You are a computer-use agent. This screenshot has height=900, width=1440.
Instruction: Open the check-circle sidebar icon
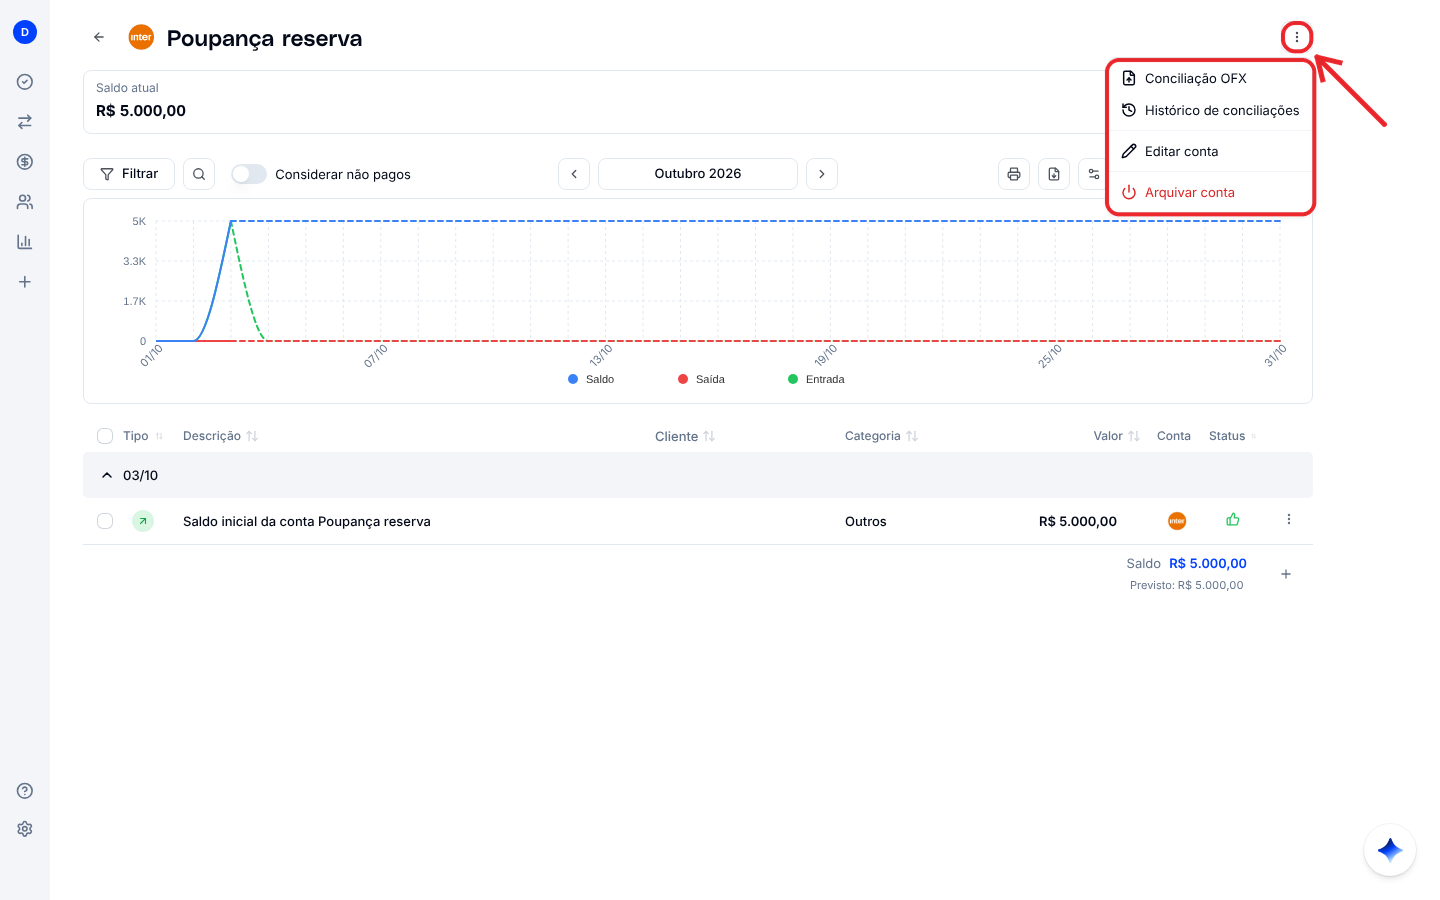pos(25,82)
